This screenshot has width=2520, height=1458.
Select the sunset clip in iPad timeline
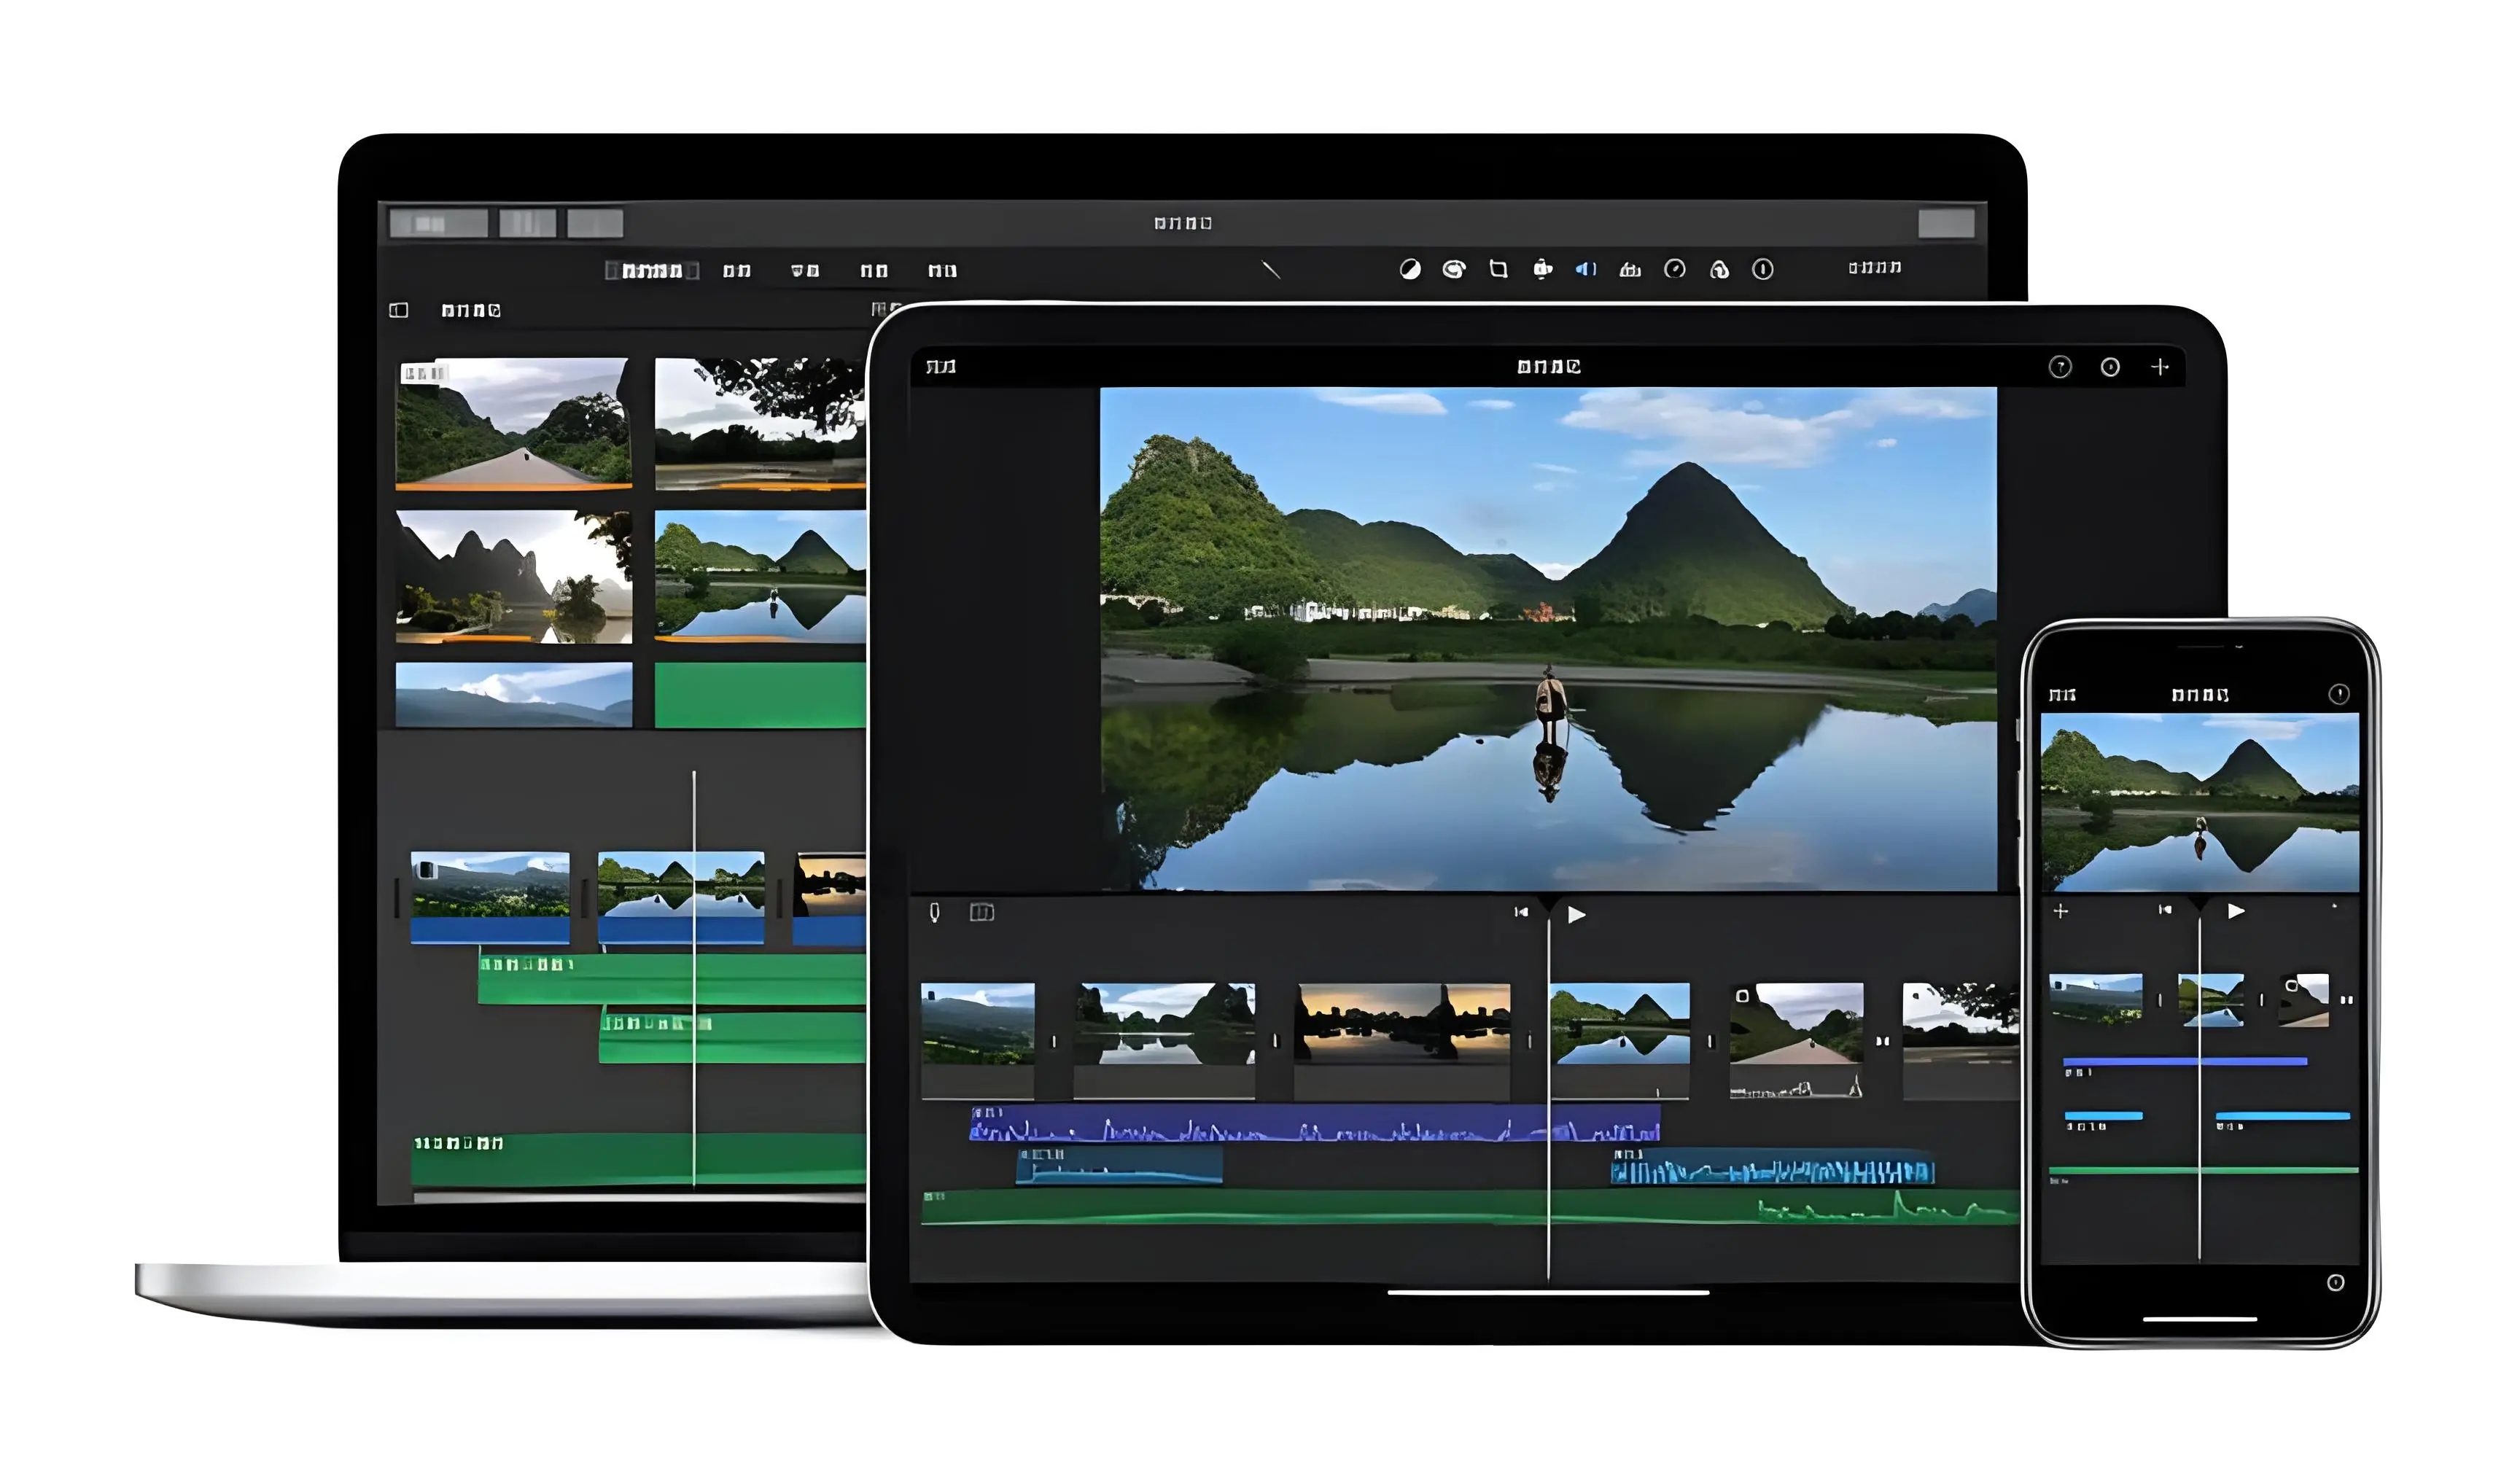click(1402, 1023)
